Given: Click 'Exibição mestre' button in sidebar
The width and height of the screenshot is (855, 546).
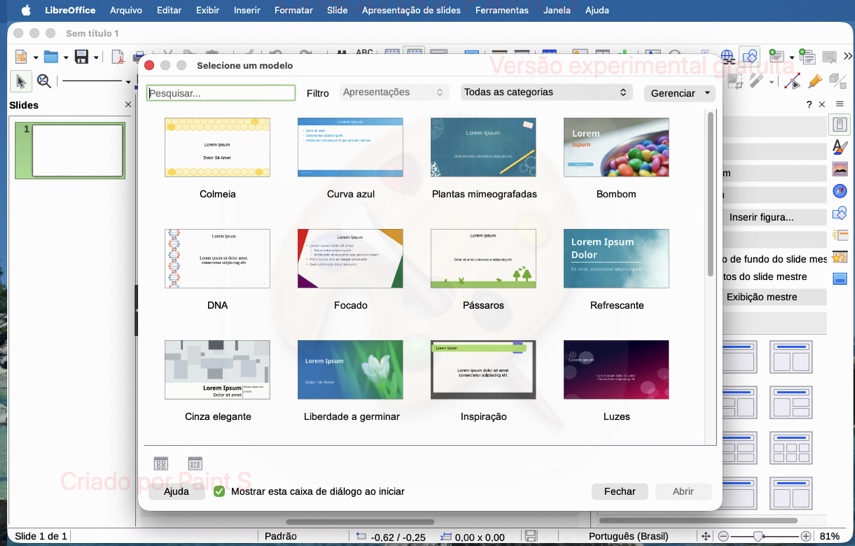Looking at the screenshot, I should tap(774, 297).
